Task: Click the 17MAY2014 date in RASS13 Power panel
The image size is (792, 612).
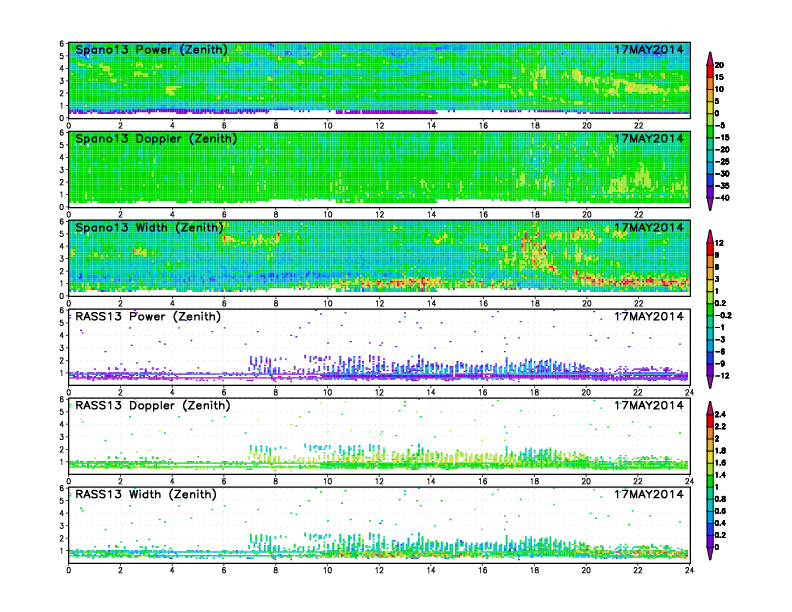Action: (649, 316)
